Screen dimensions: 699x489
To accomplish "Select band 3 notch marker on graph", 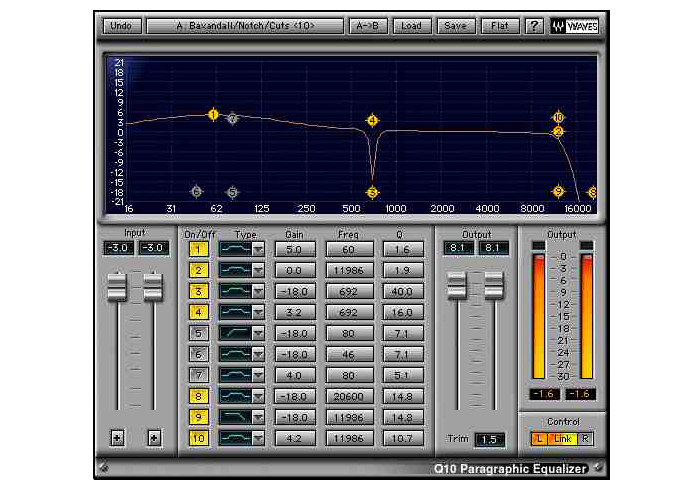I will click(x=372, y=193).
